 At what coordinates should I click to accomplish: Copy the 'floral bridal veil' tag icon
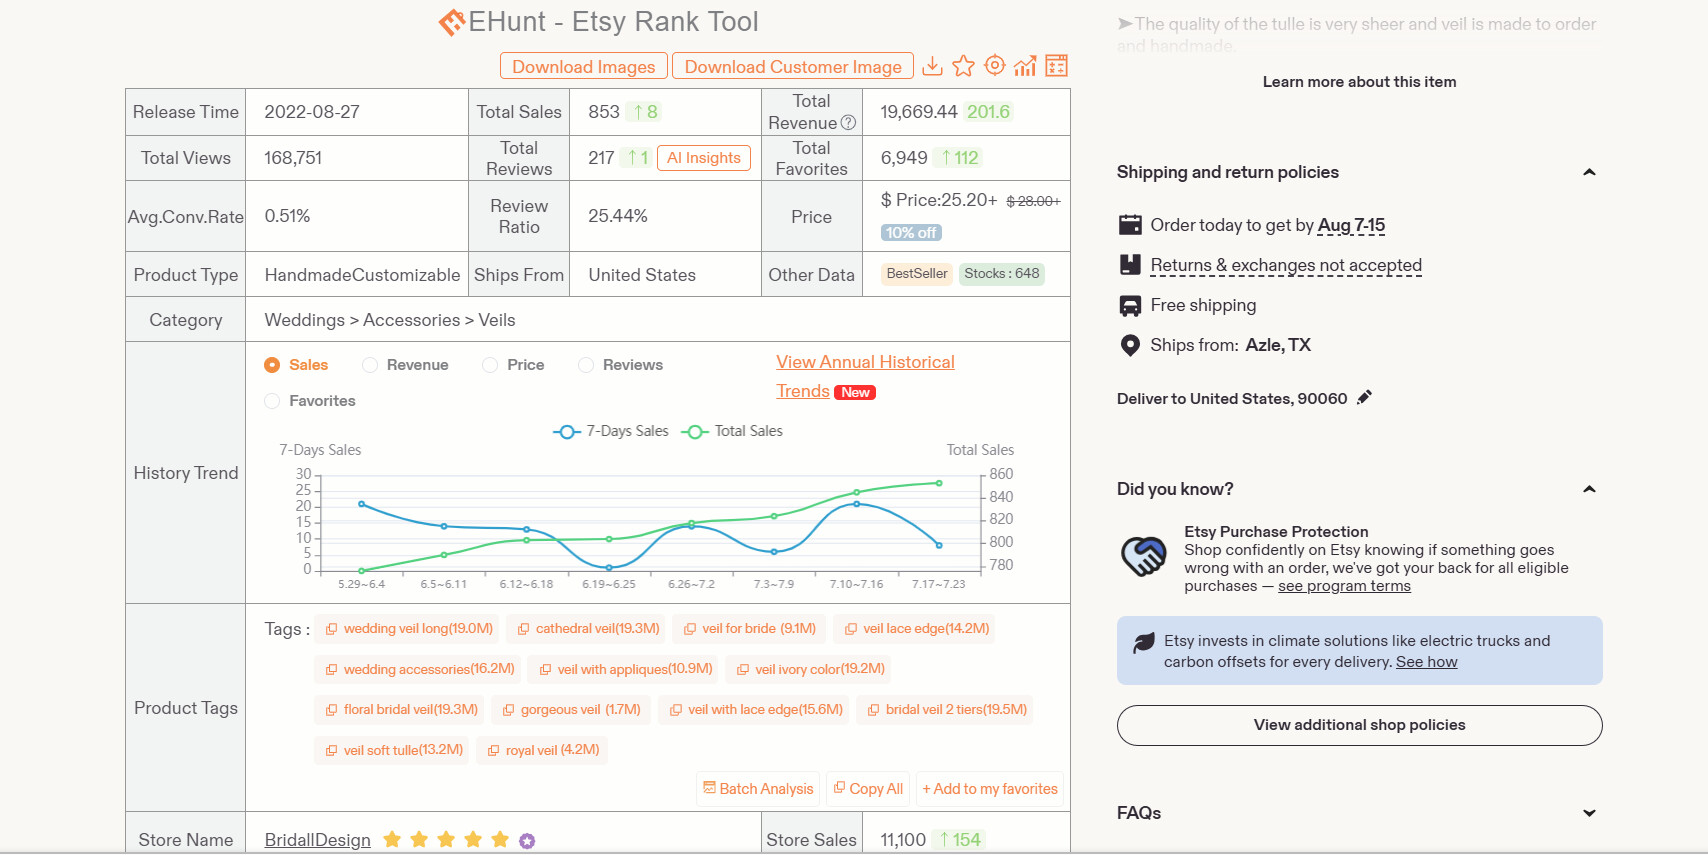331,710
